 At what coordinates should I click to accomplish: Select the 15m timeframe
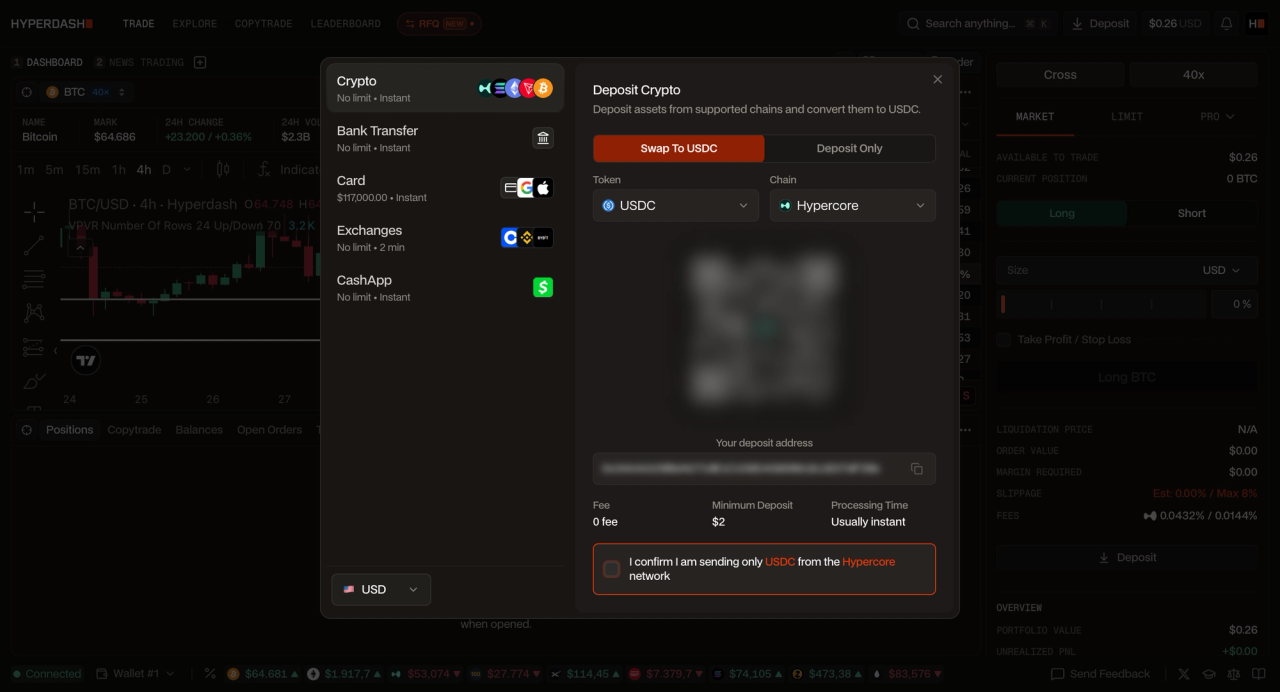[x=87, y=170]
